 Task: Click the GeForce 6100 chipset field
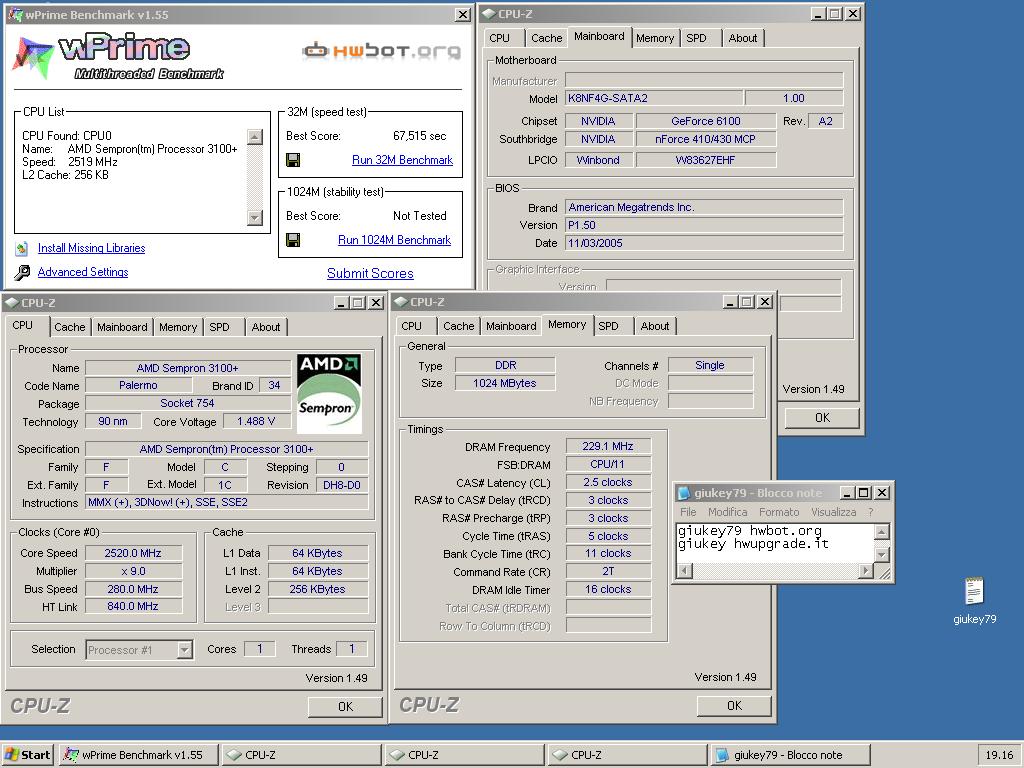coord(706,121)
